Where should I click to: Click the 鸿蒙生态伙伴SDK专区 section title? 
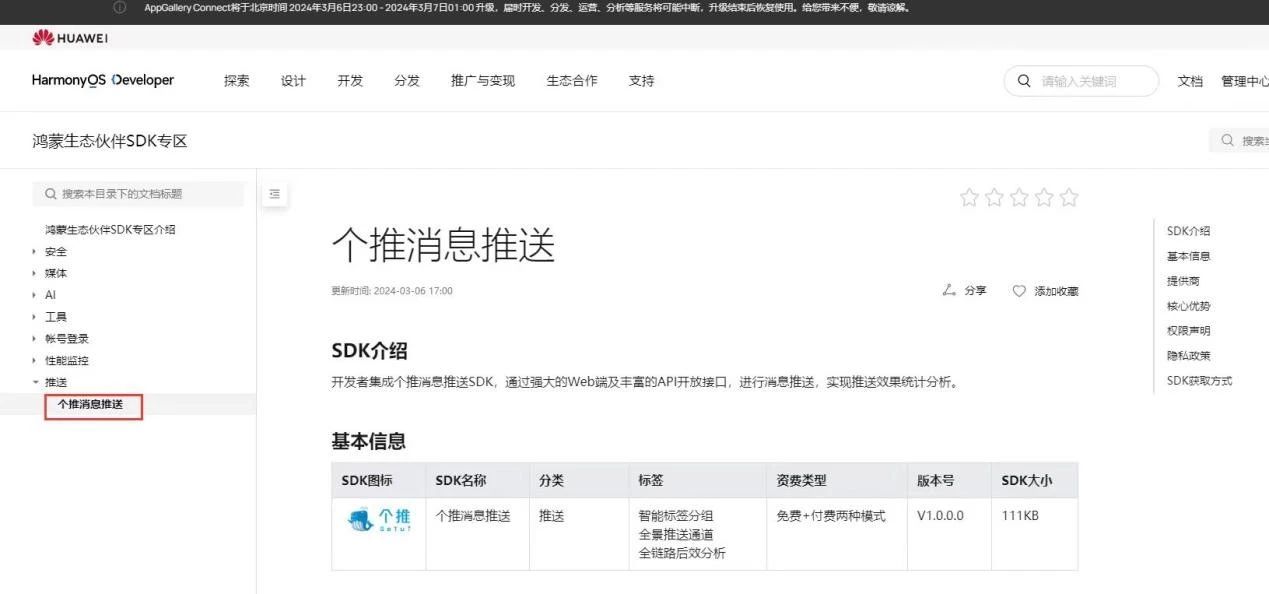click(x=110, y=141)
